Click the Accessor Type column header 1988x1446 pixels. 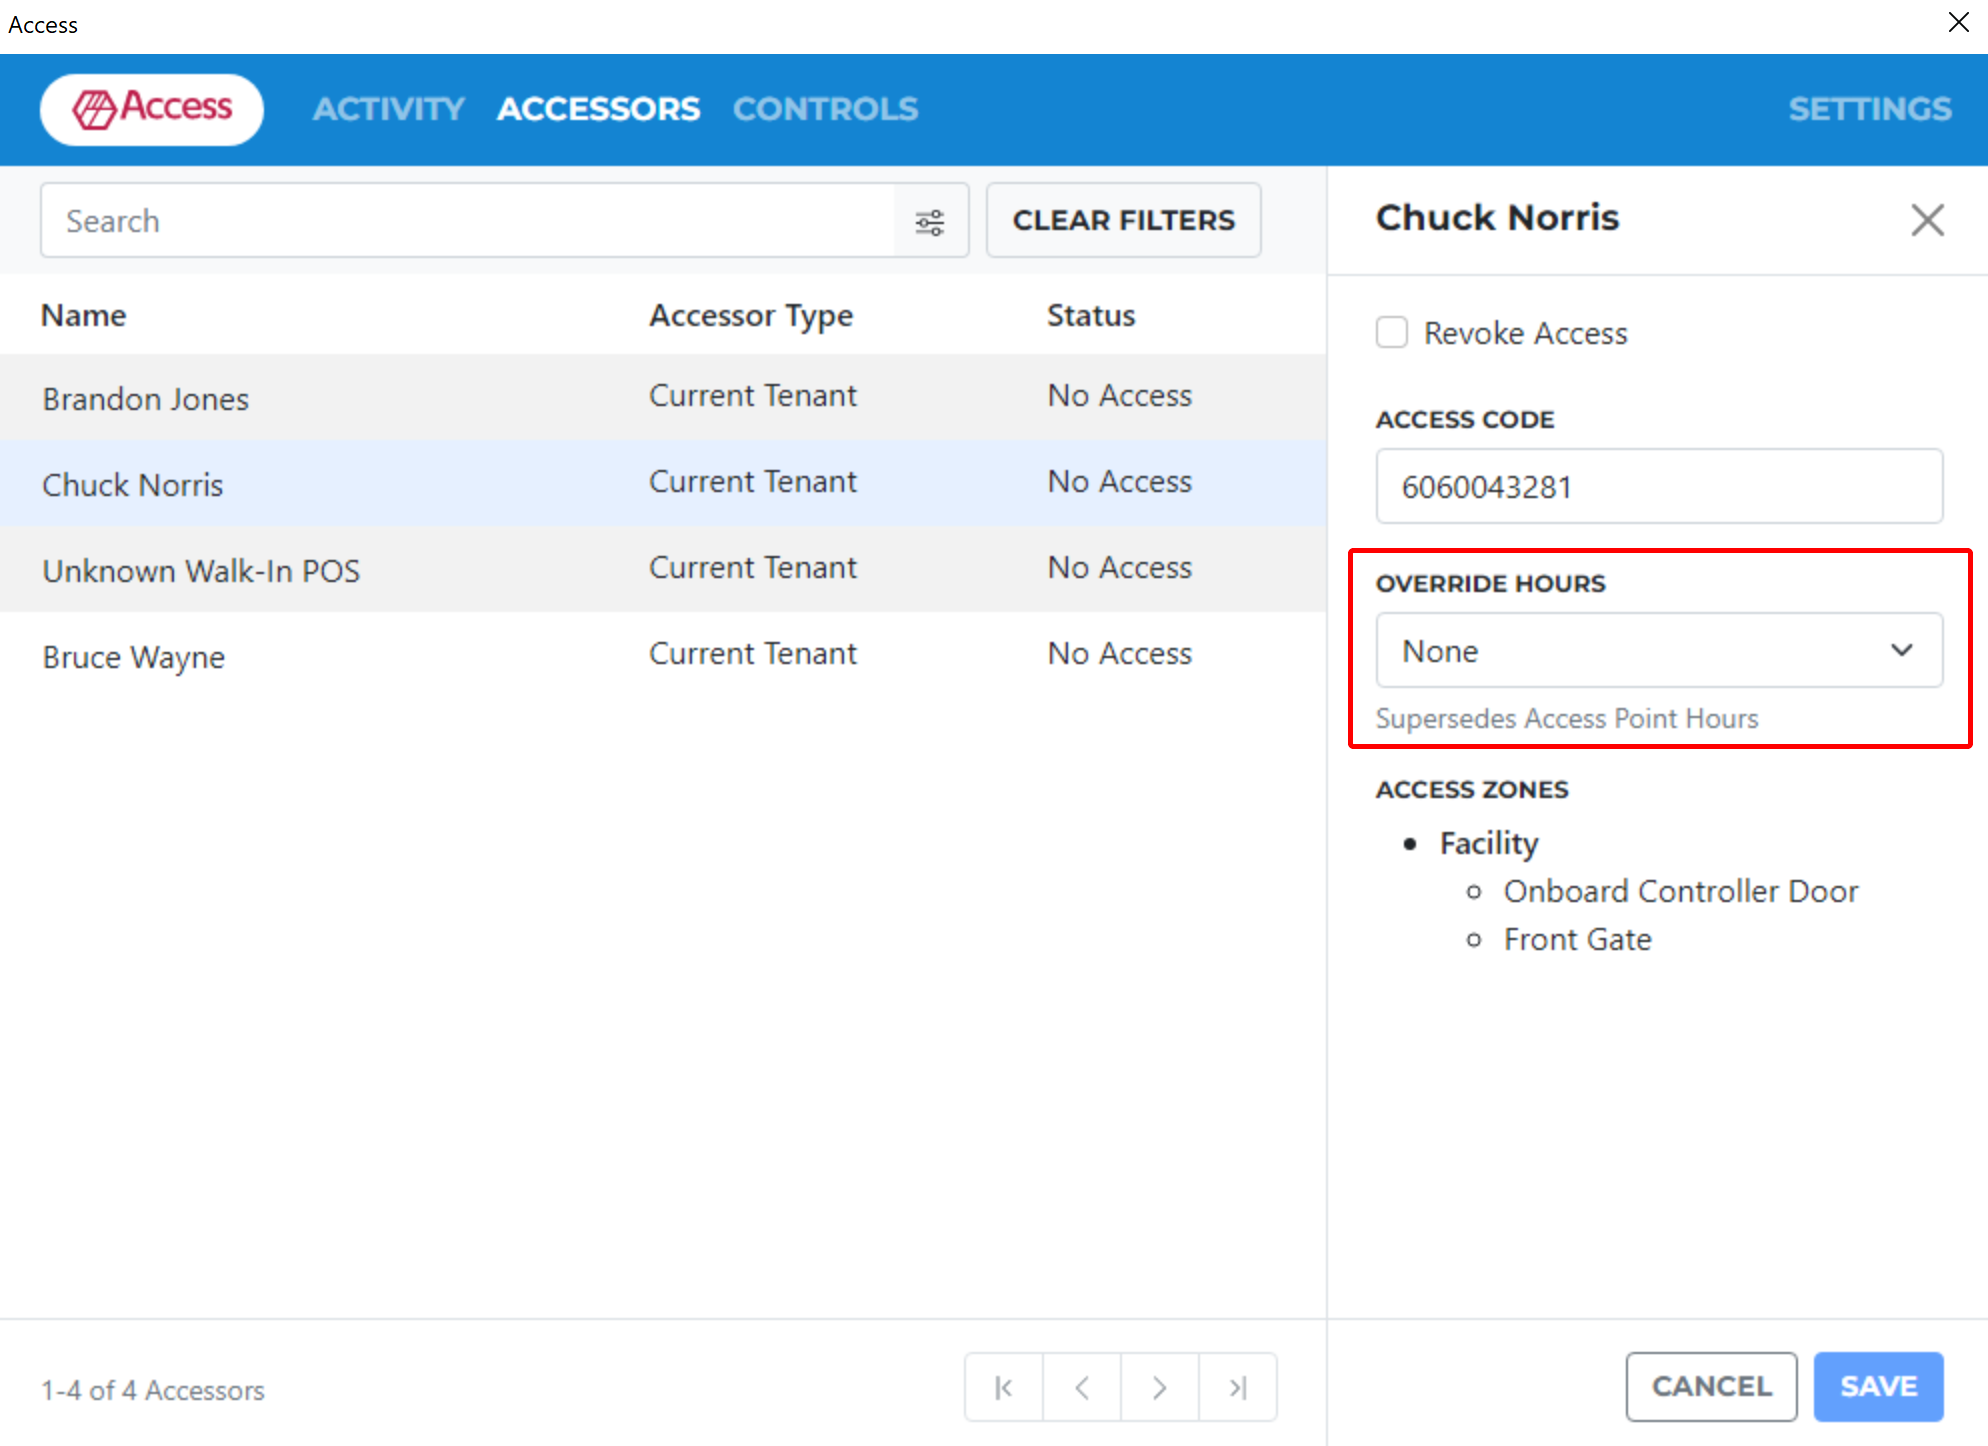(x=751, y=316)
